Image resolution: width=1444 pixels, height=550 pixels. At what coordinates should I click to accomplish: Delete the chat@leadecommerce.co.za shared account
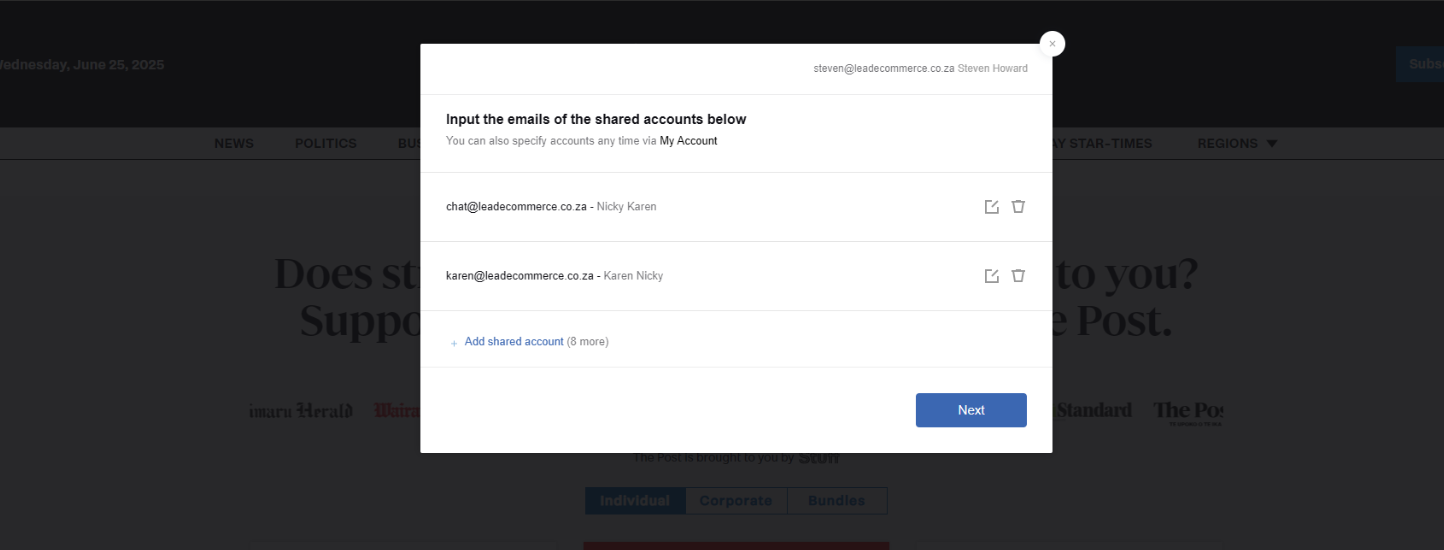tap(1018, 207)
